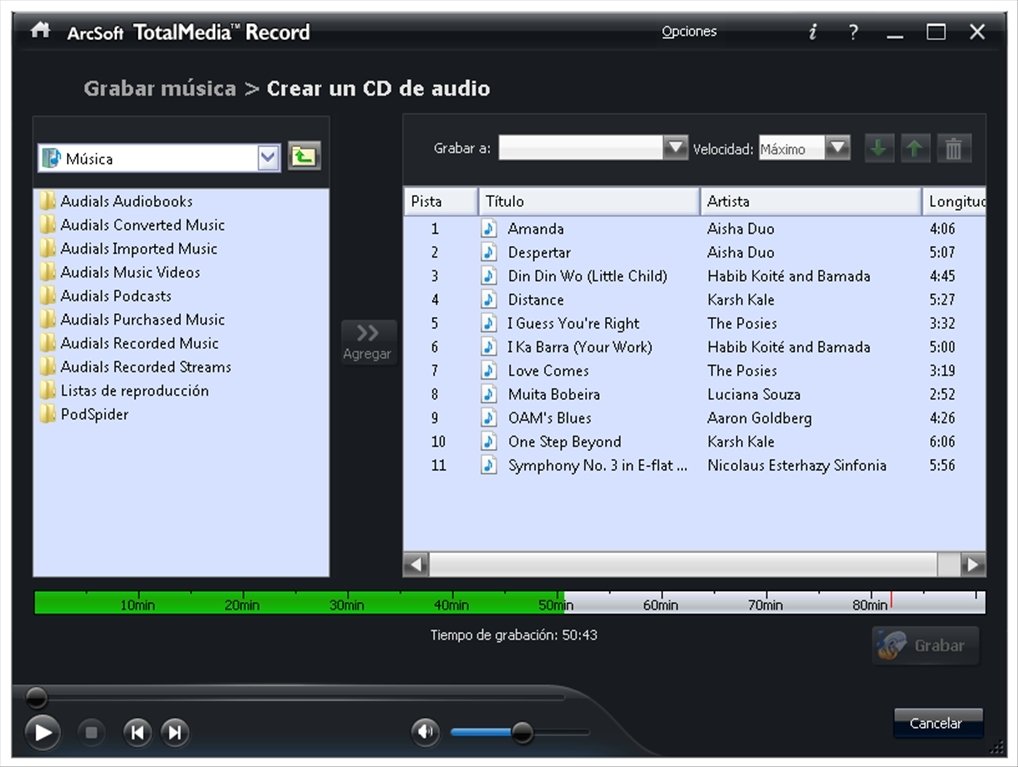Click the right arrow of horizontal scrollbar
Image resolution: width=1018 pixels, height=767 pixels.
[973, 564]
